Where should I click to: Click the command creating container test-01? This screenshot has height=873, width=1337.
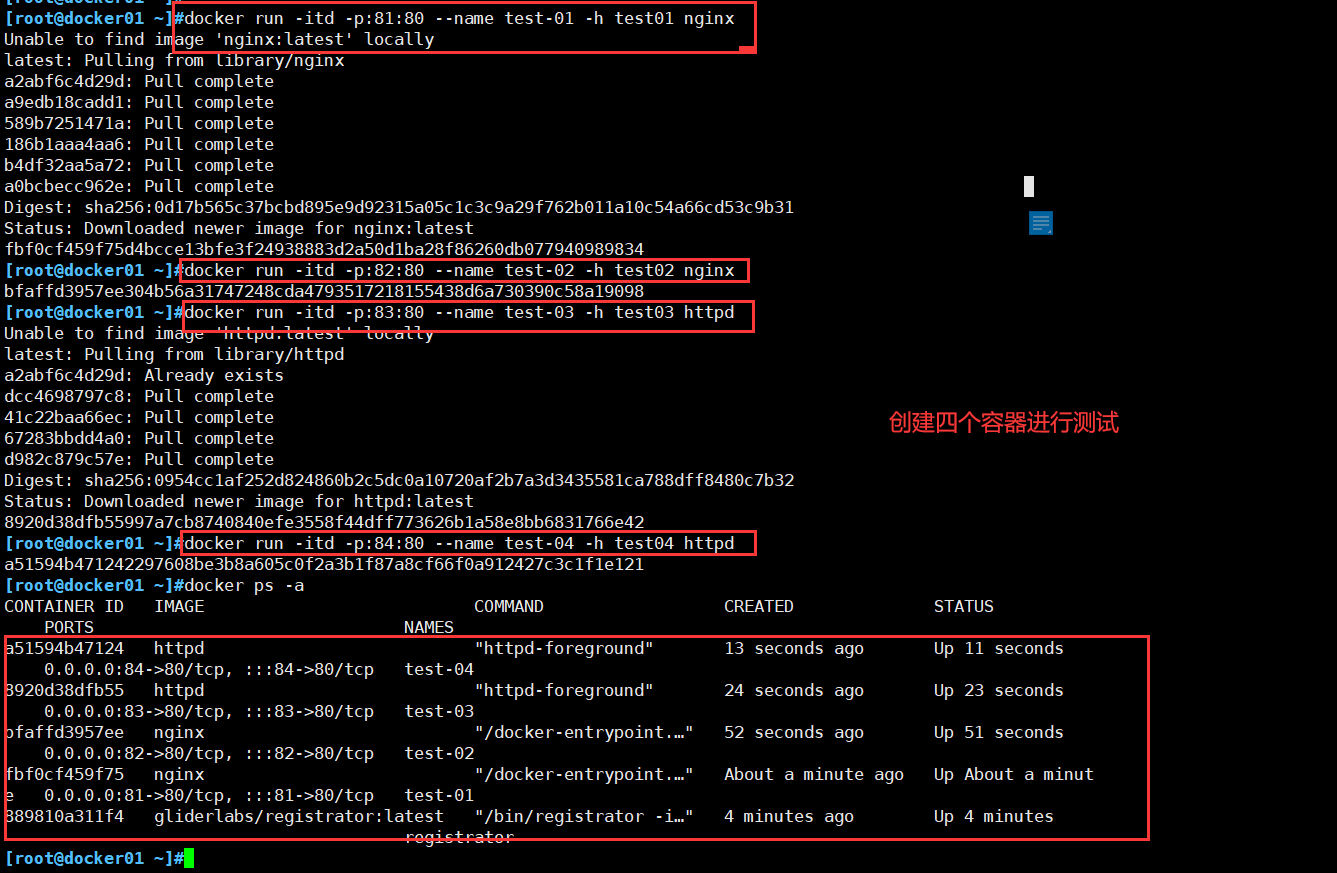pyautogui.click(x=459, y=18)
